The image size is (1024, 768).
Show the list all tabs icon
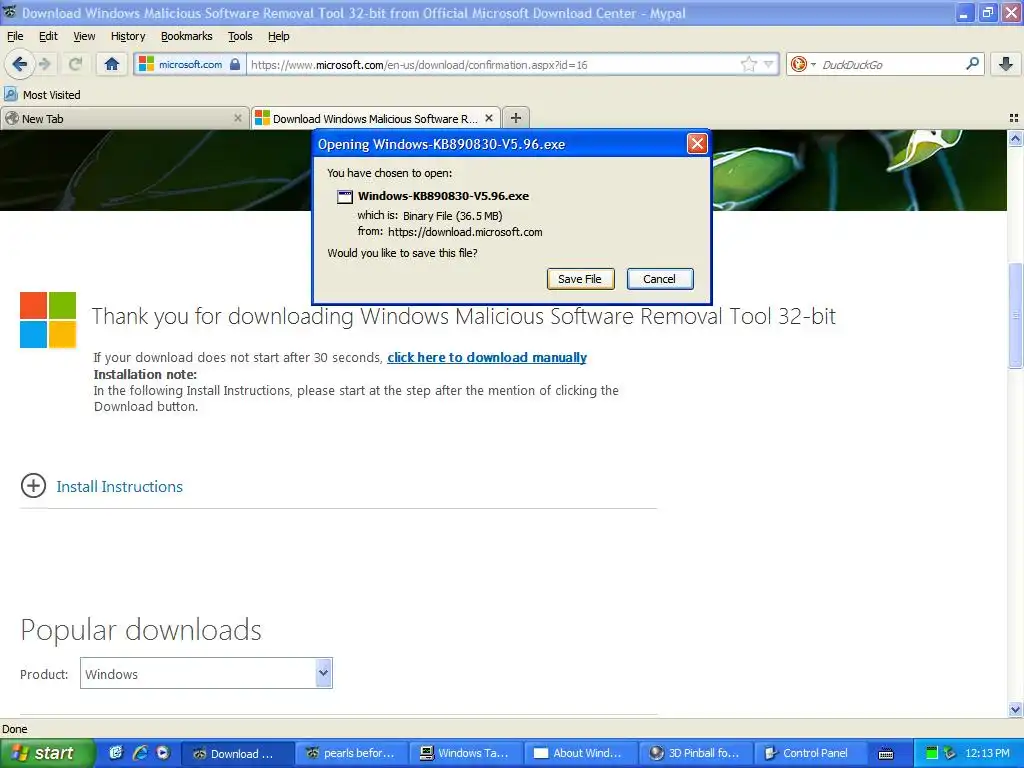click(1014, 118)
